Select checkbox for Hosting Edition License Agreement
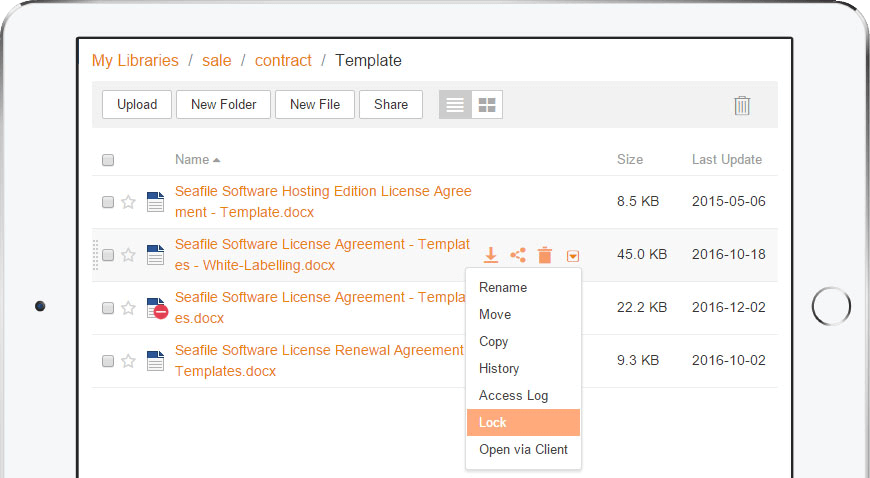The height and width of the screenshot is (478, 870). click(x=108, y=202)
